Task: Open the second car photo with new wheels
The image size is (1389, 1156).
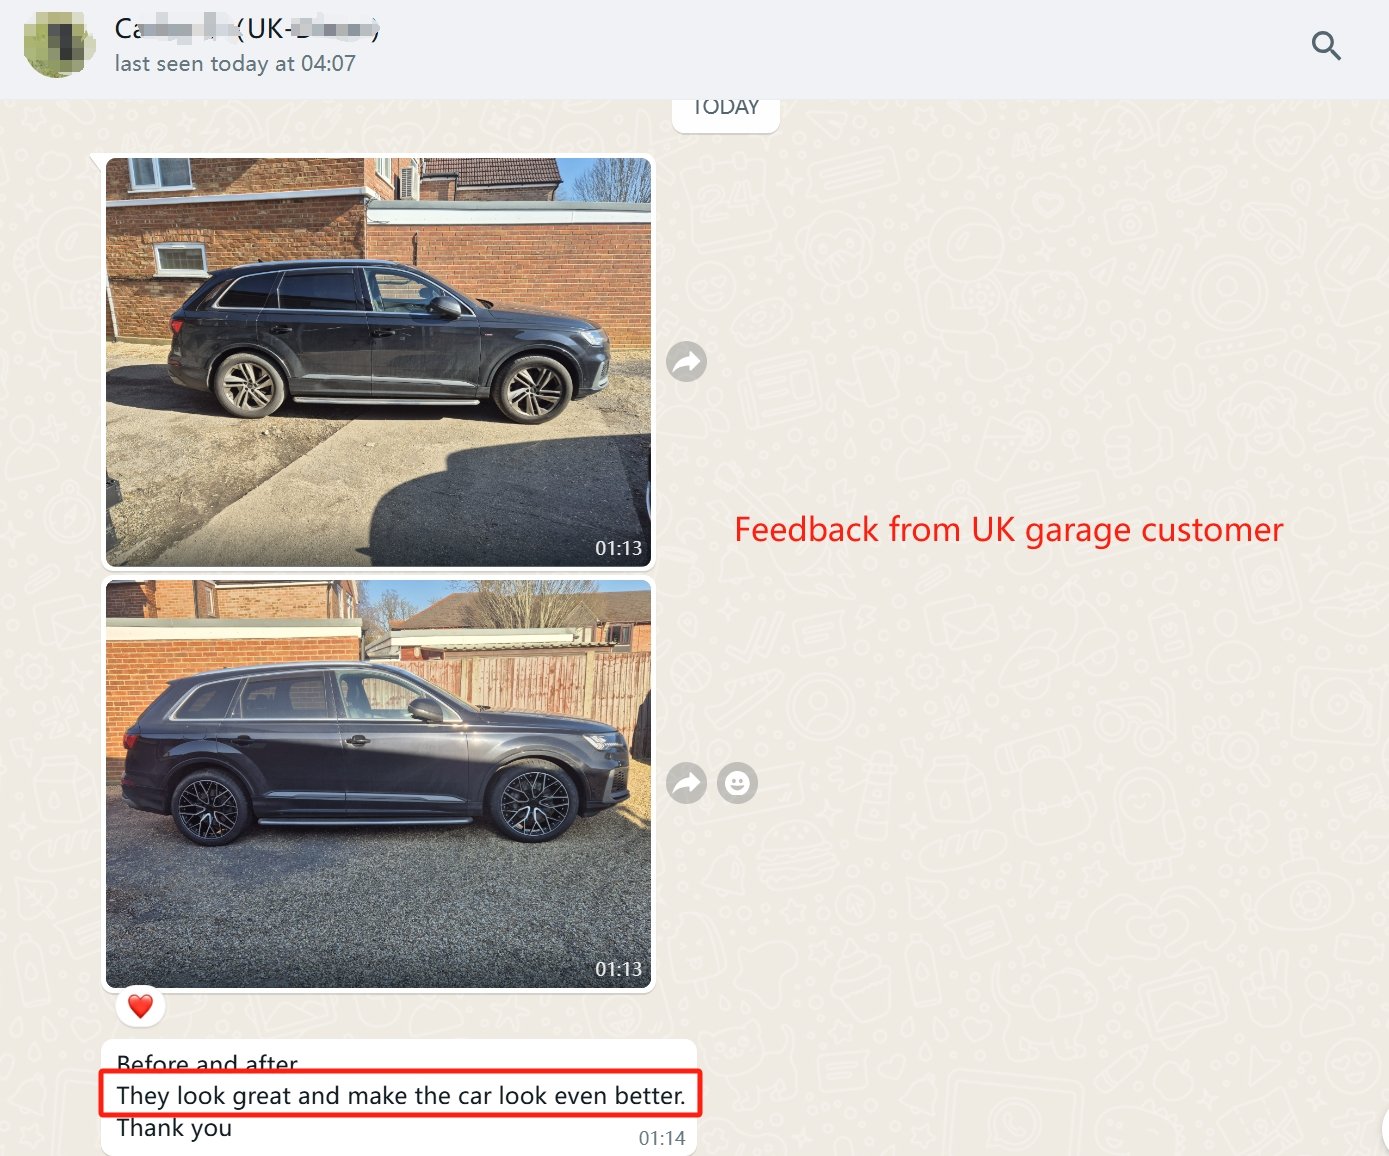Action: pos(378,784)
